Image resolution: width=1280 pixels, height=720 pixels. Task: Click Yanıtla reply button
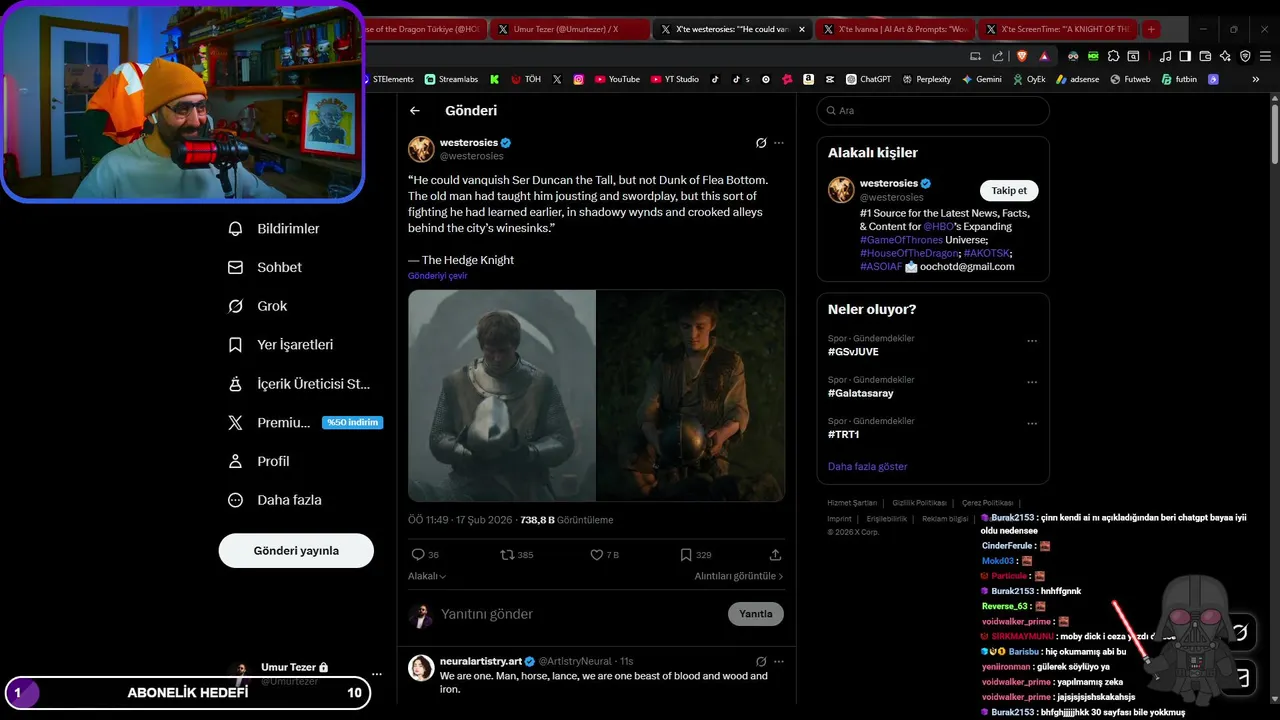pos(756,614)
